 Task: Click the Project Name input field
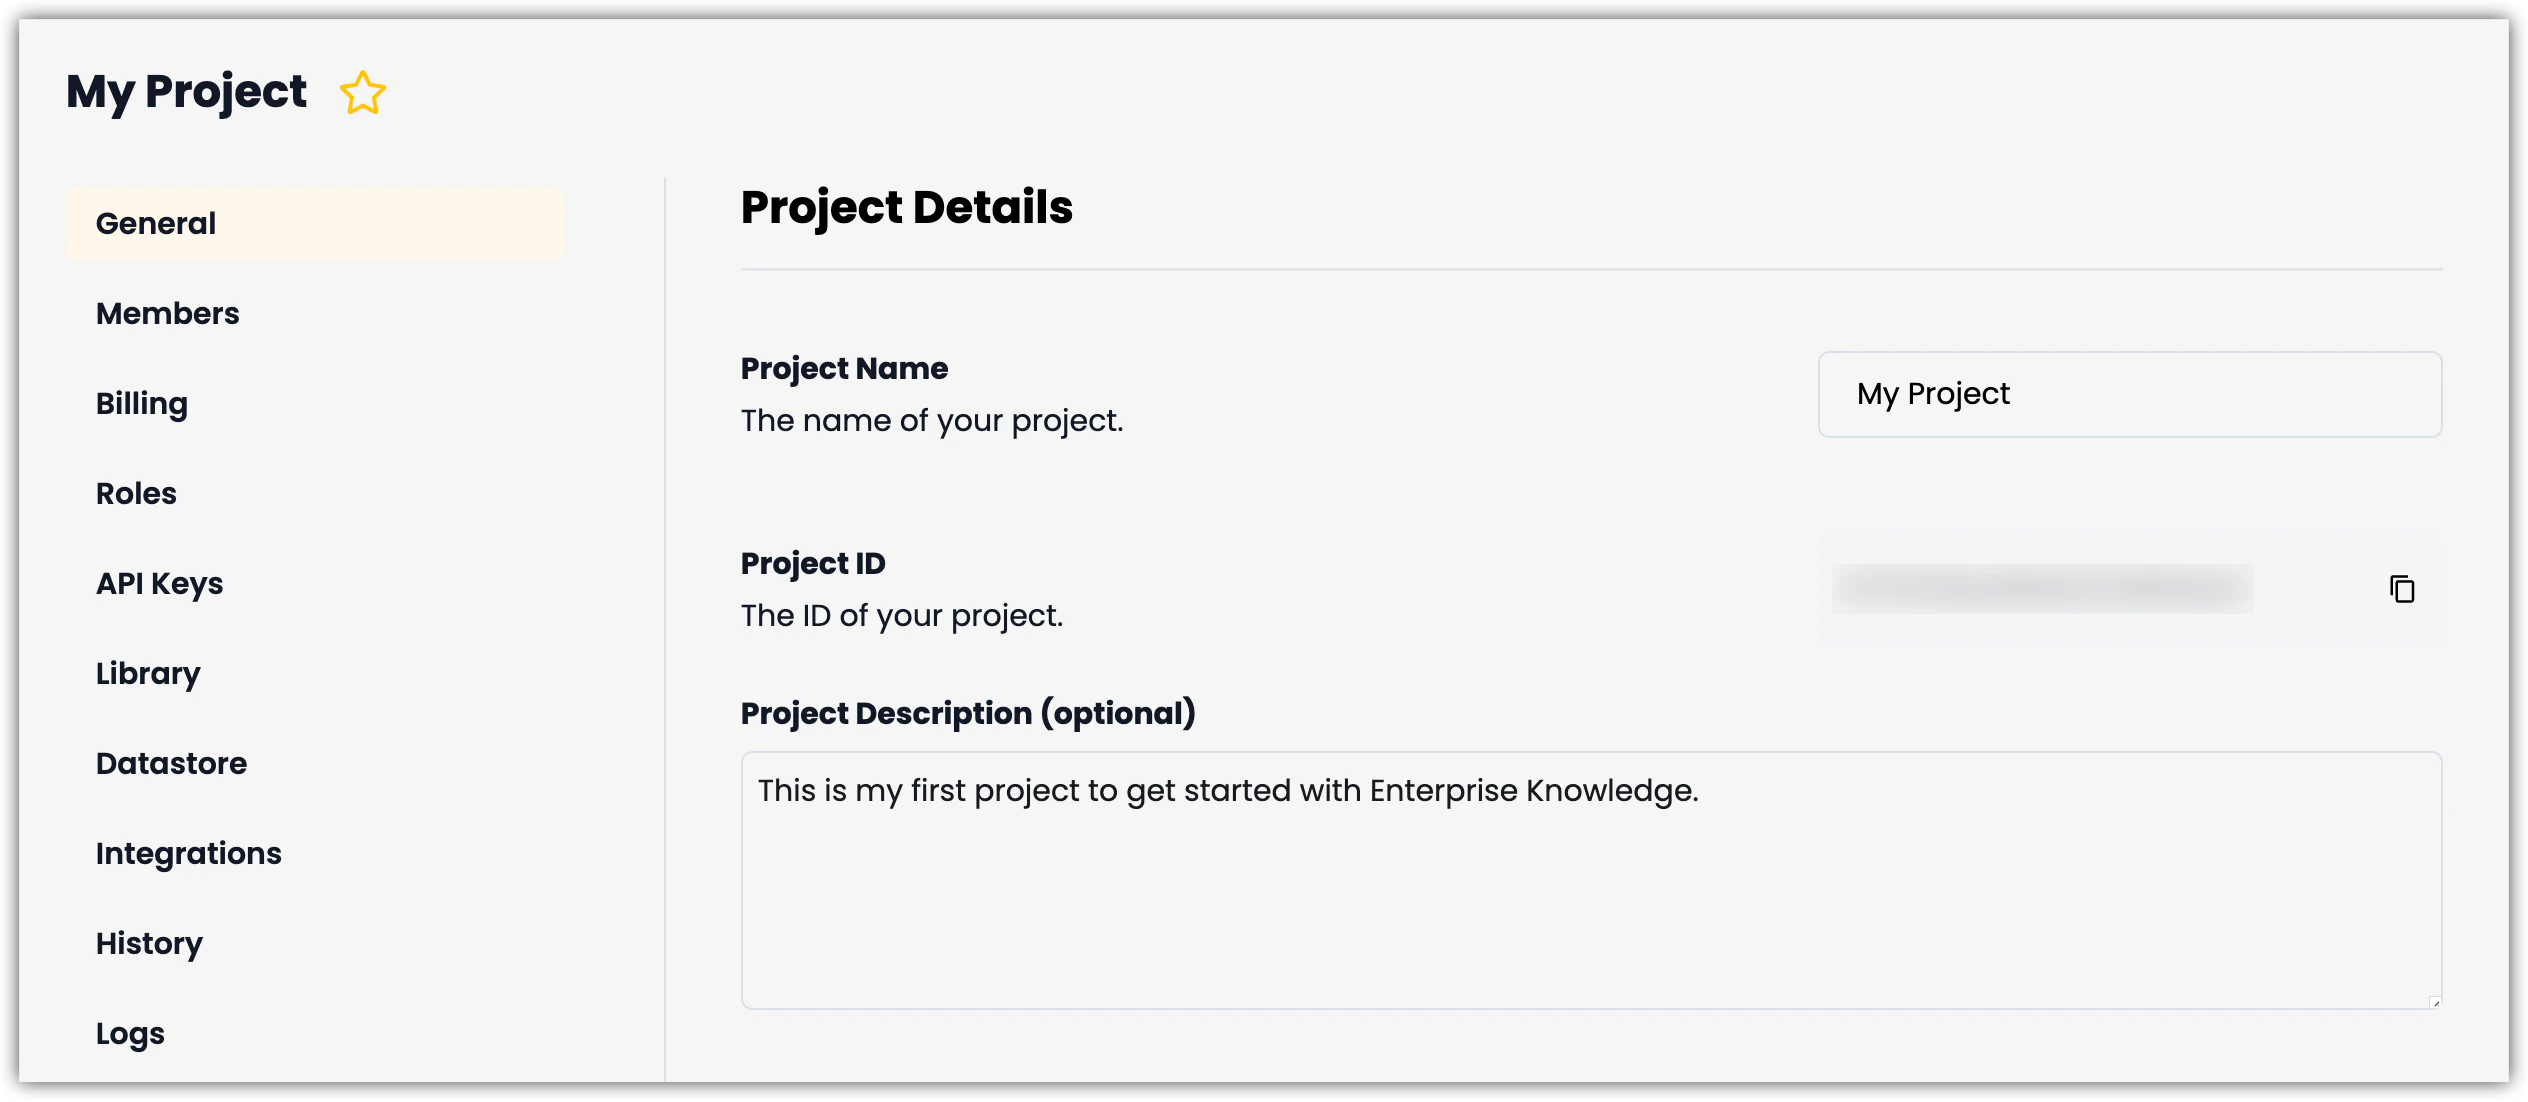[x=2130, y=394]
